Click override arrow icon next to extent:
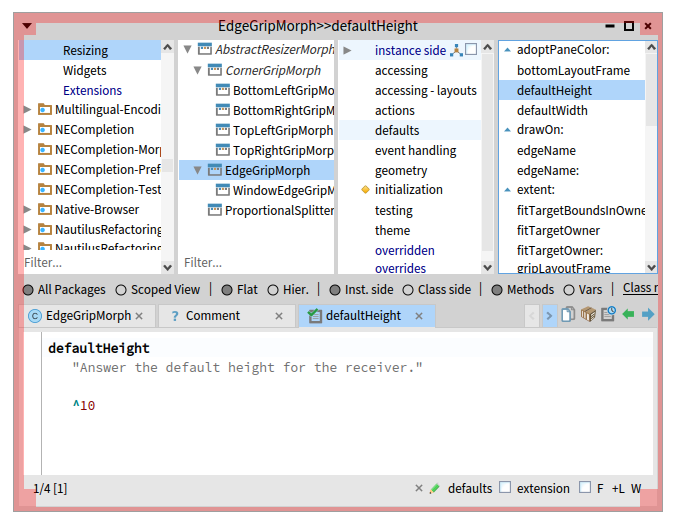 click(508, 190)
